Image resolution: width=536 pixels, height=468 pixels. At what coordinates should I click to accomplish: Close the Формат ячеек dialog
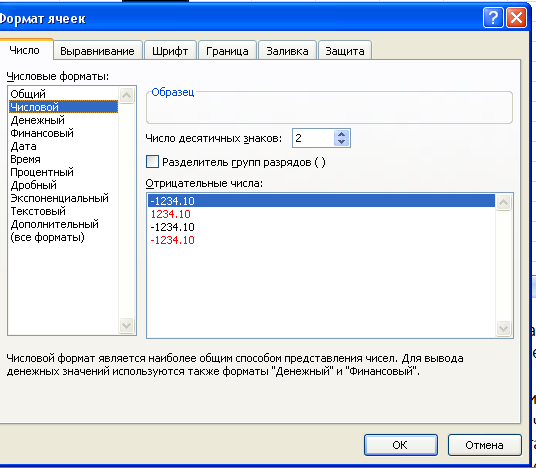516,18
